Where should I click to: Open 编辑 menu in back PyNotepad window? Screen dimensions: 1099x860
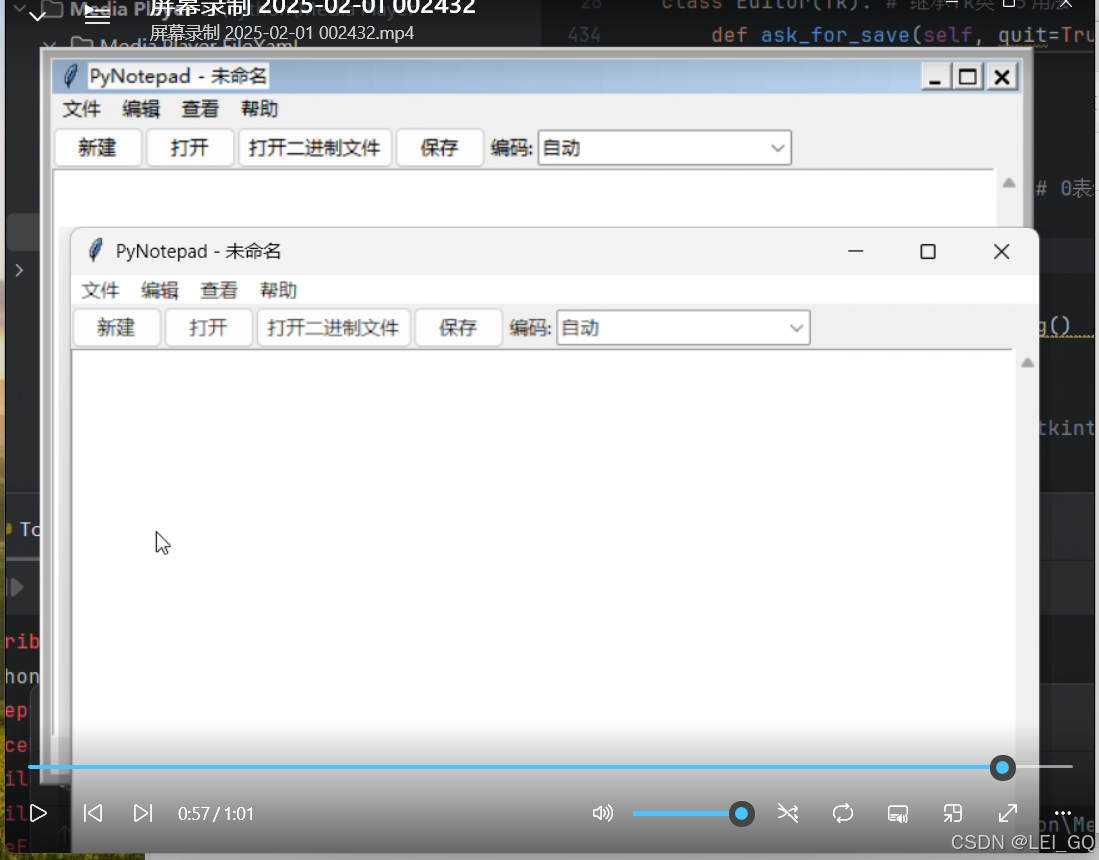coord(141,109)
